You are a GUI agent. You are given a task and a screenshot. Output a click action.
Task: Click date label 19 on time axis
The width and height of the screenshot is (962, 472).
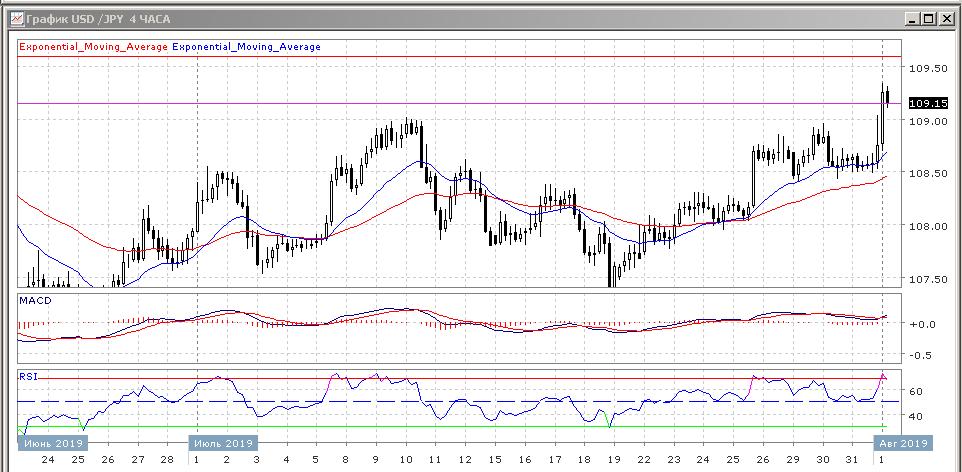[614, 460]
